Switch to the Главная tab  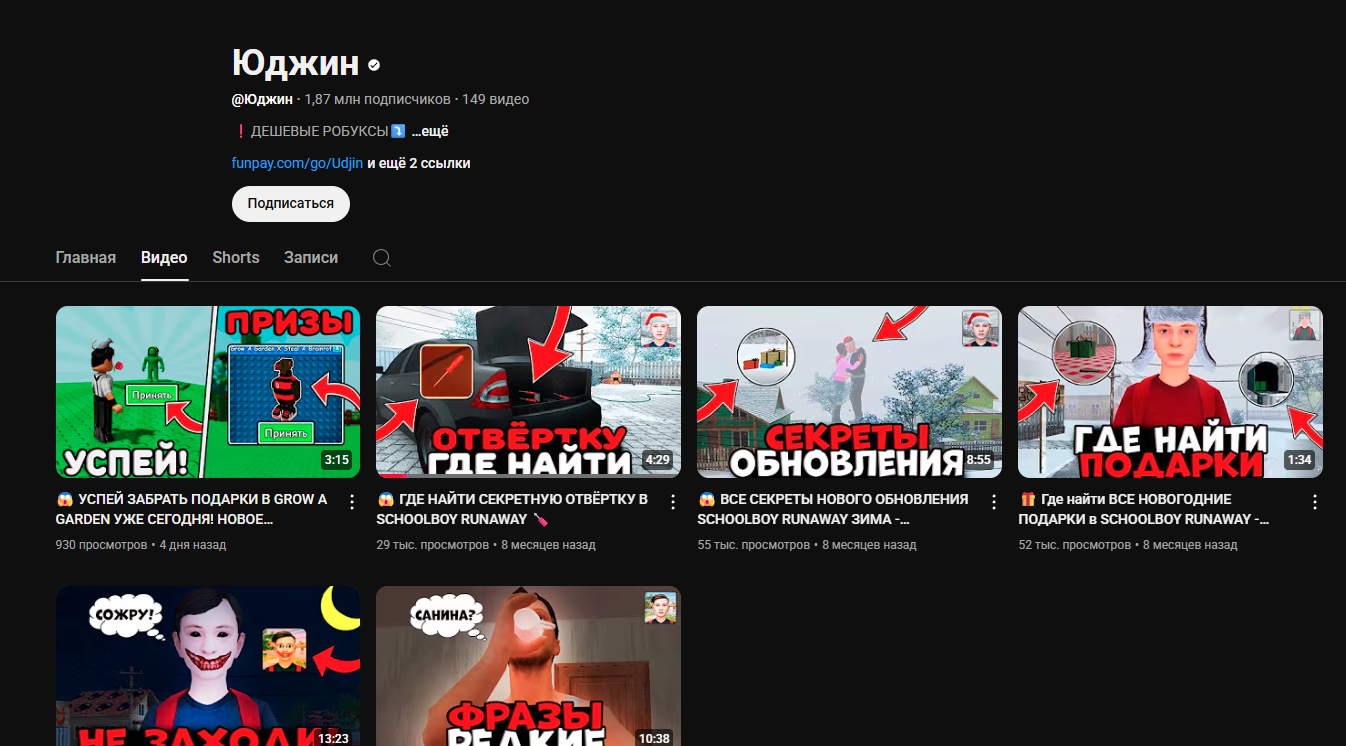(86, 257)
